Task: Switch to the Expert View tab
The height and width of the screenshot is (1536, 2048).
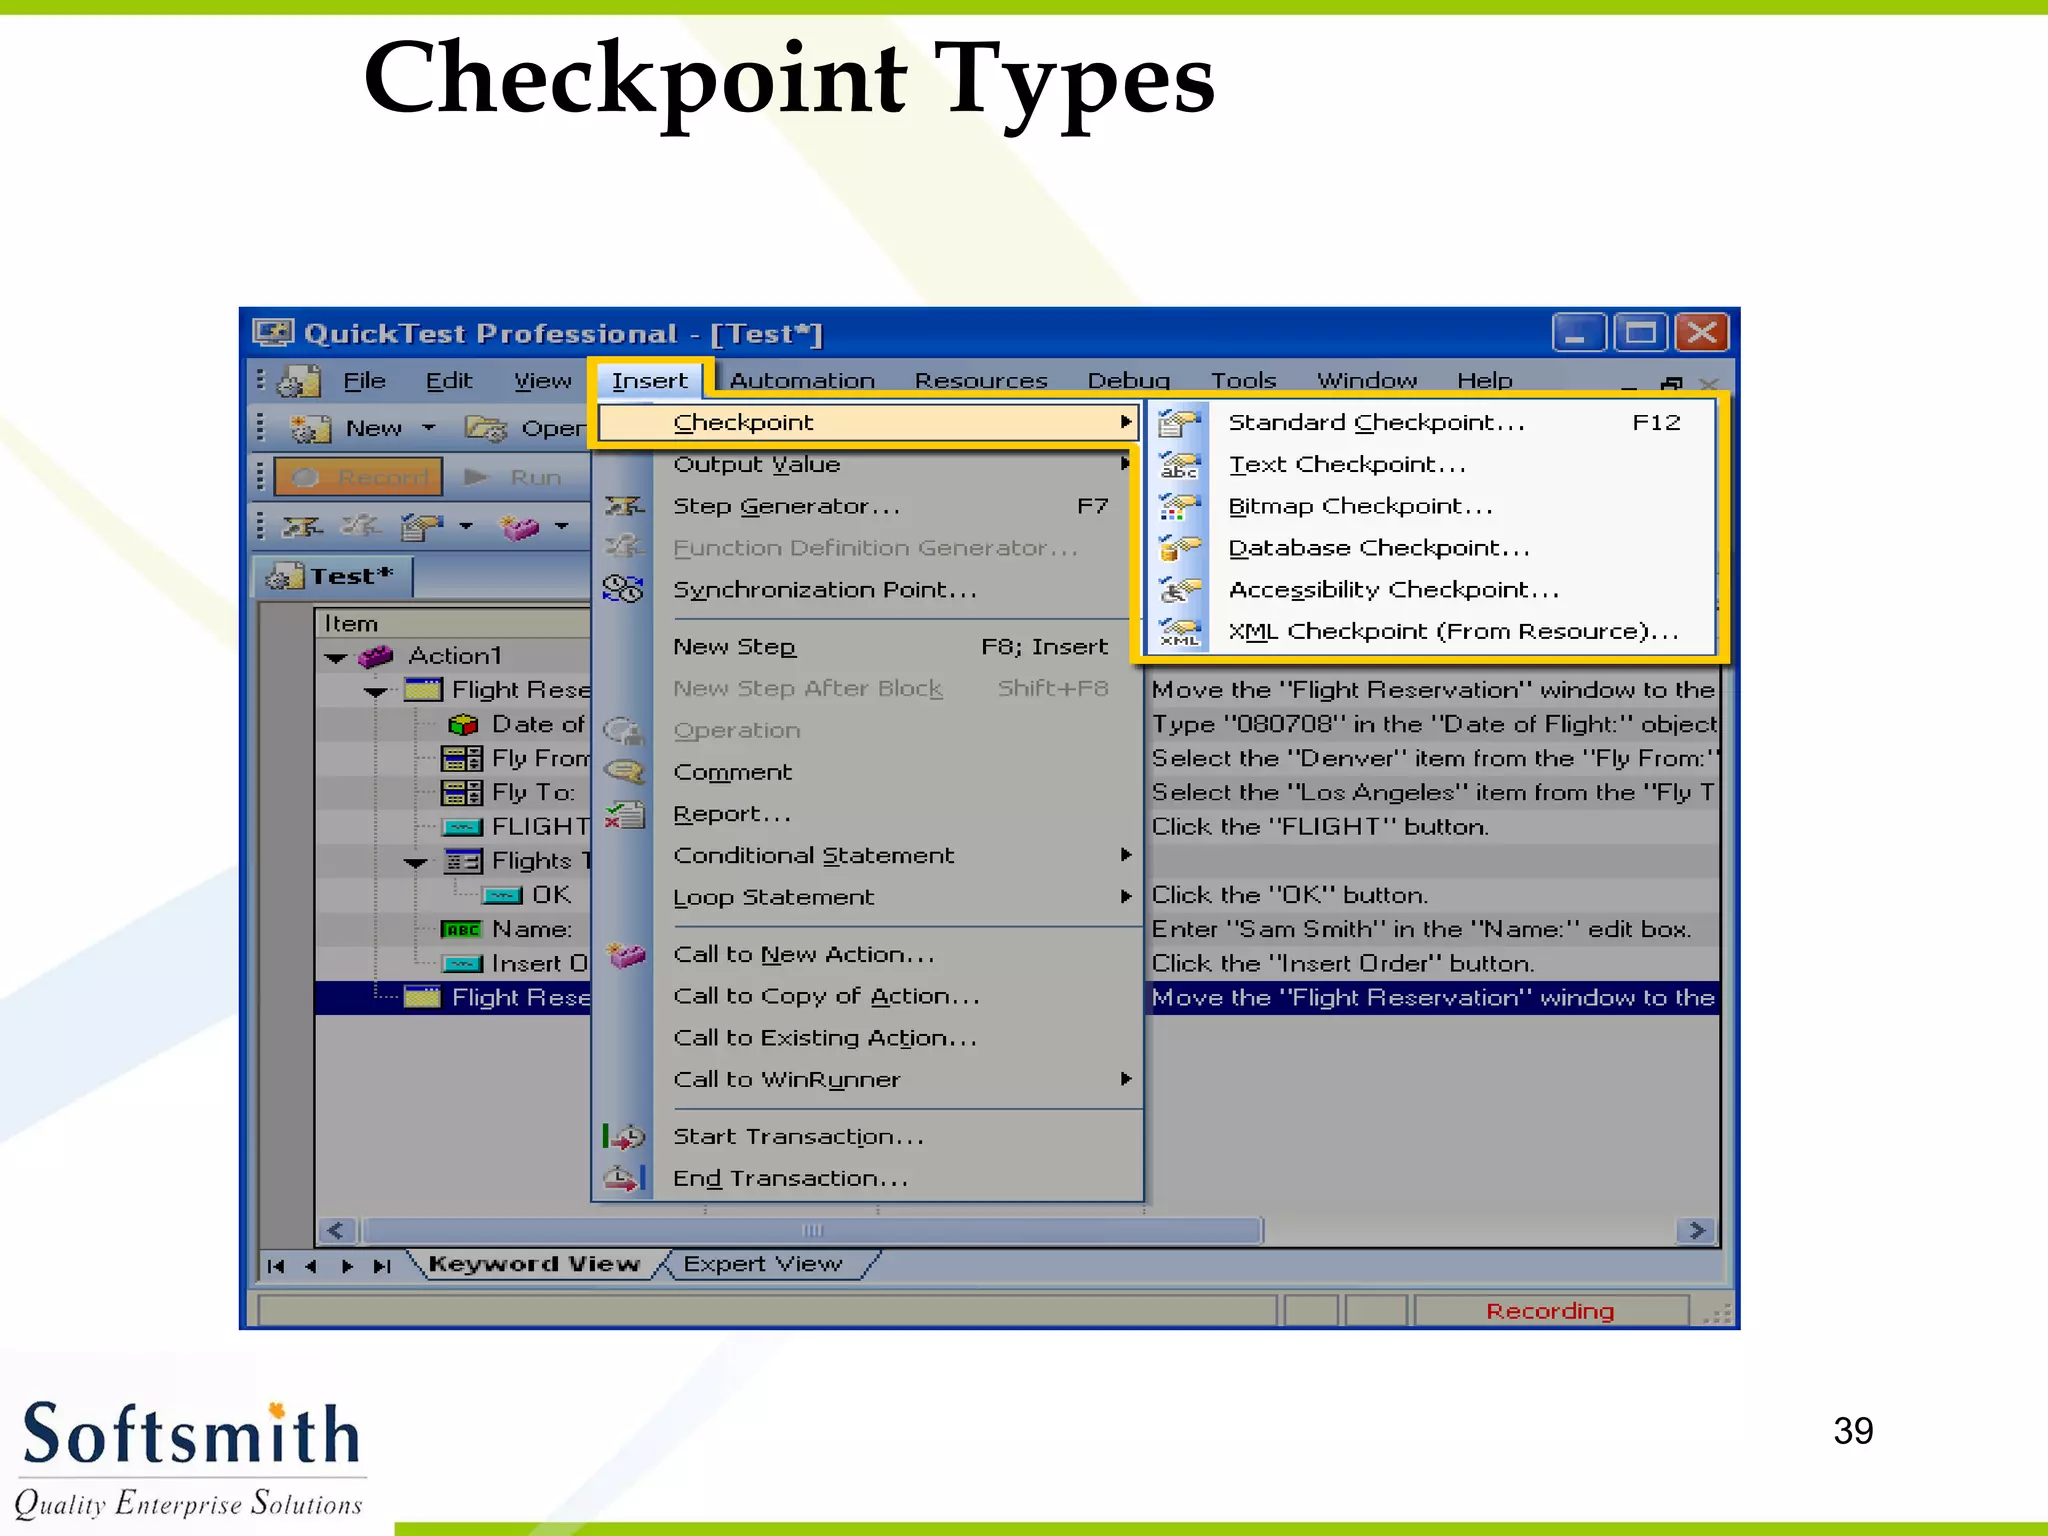Action: pos(763,1264)
